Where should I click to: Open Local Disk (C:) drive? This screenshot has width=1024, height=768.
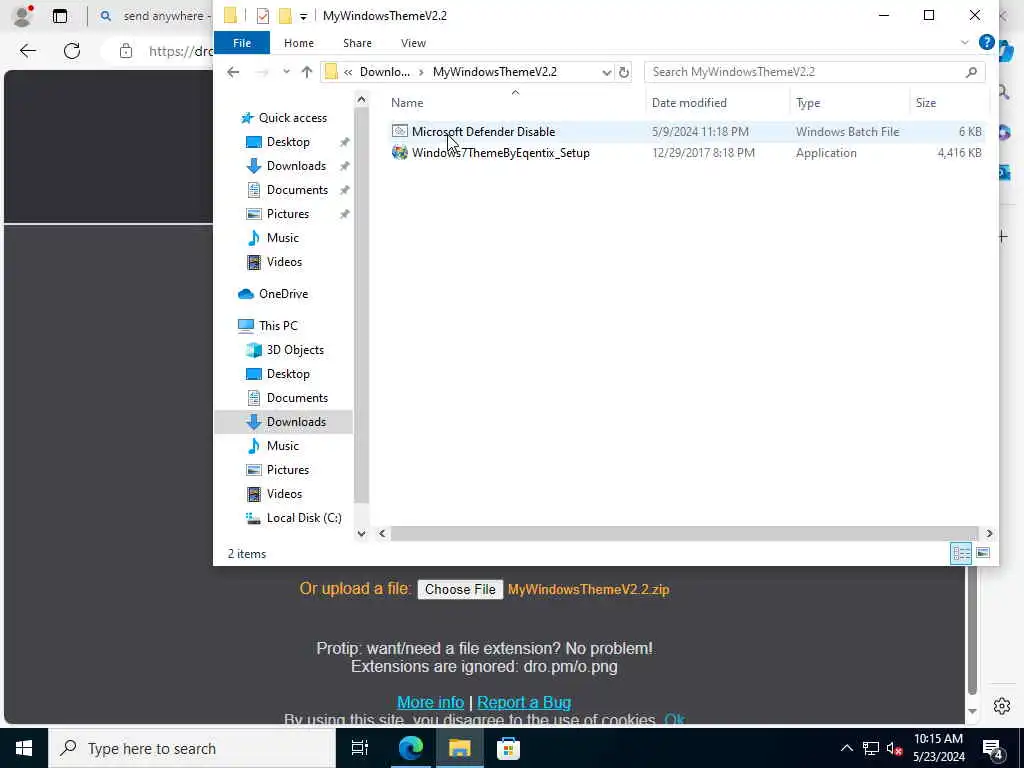(x=304, y=518)
